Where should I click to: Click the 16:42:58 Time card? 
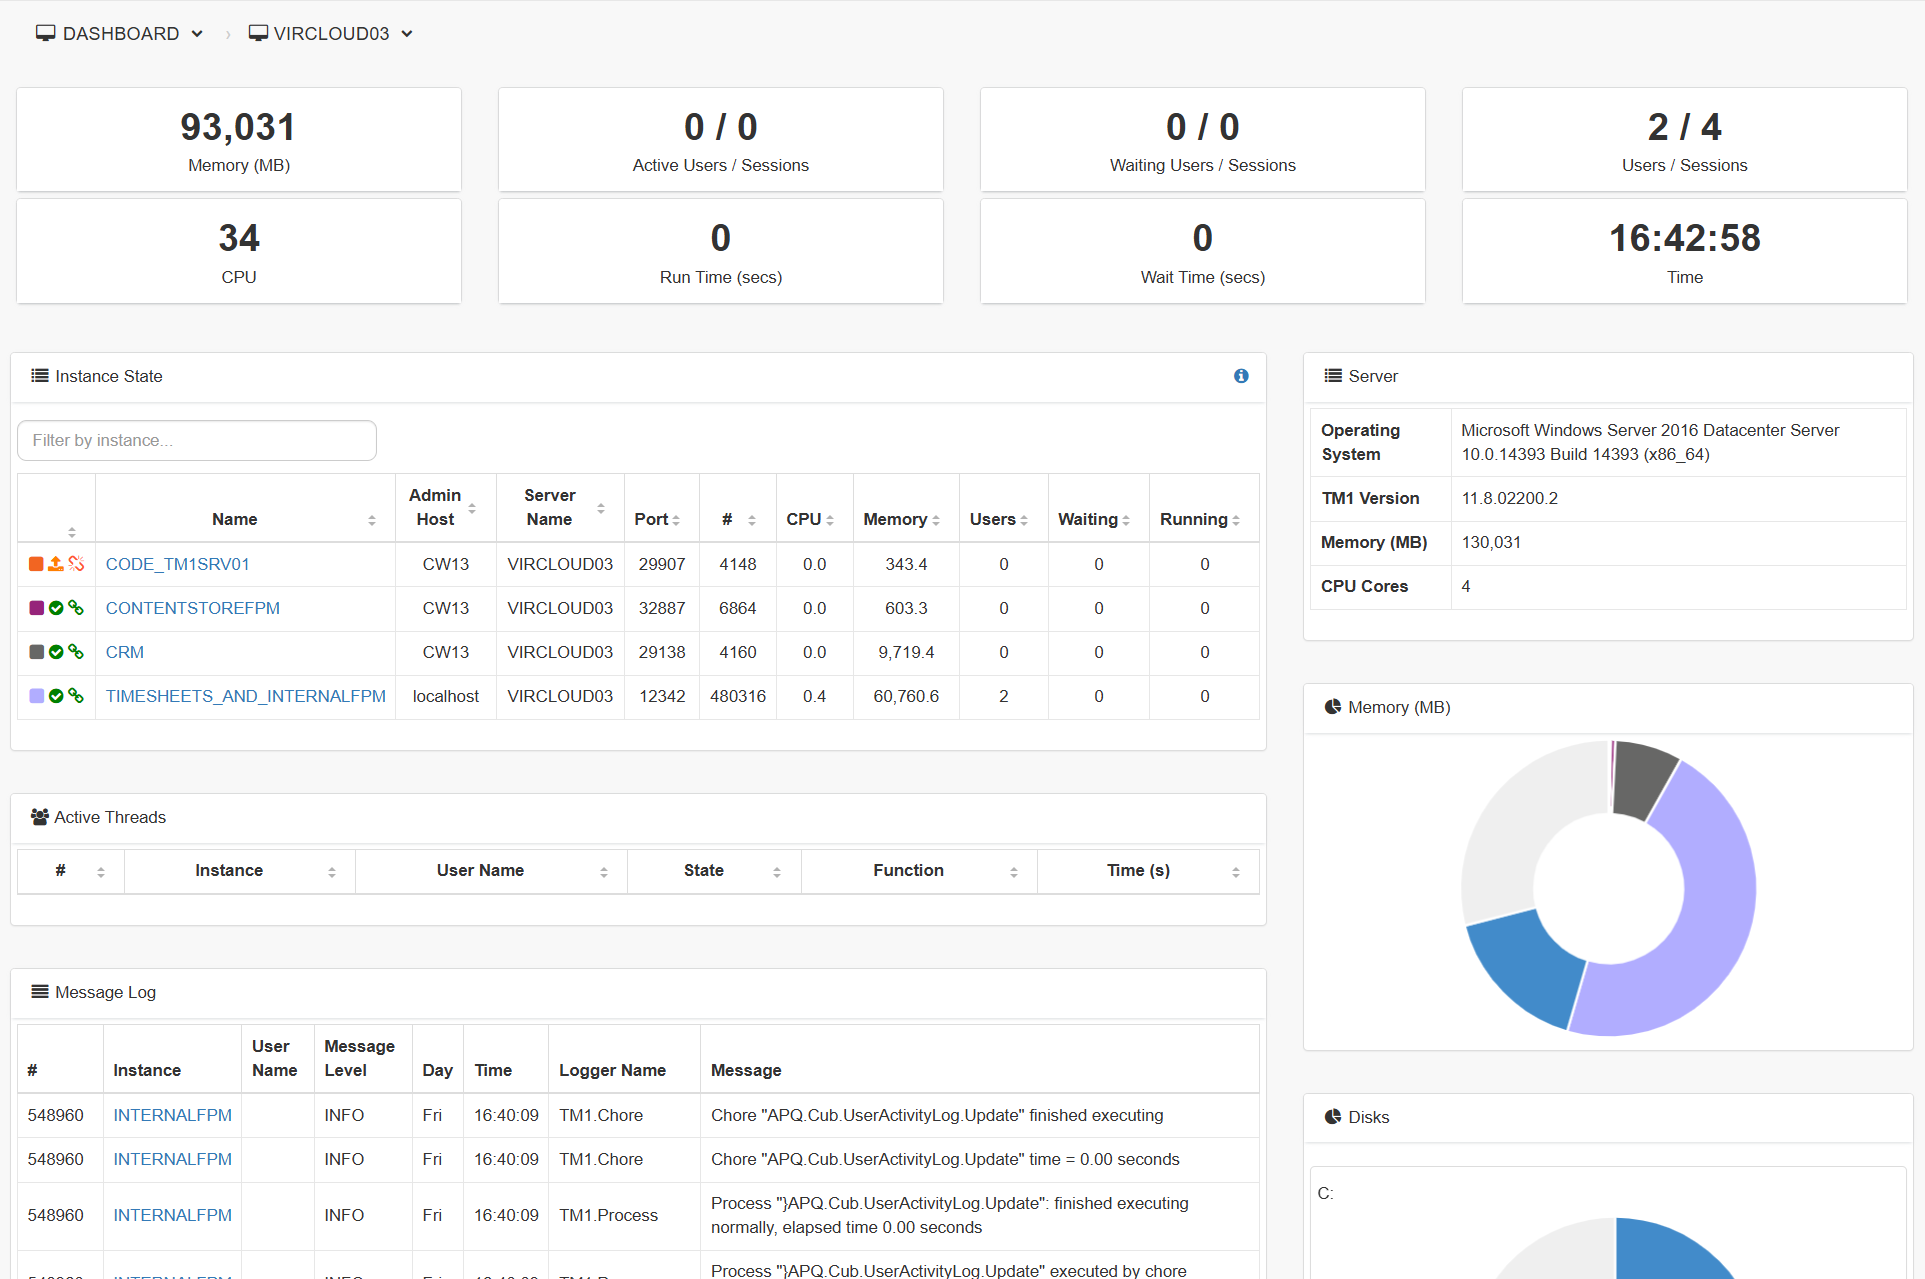coord(1684,251)
